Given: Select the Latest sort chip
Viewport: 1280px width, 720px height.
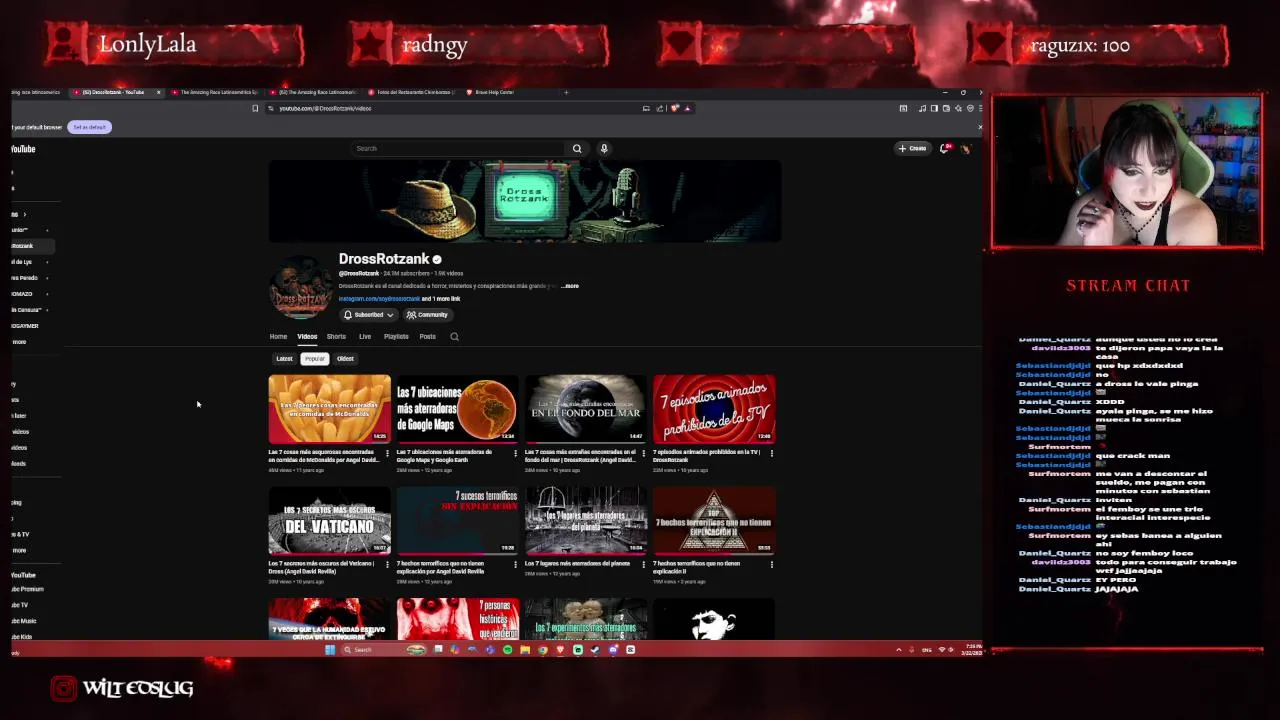Looking at the screenshot, I should (284, 358).
